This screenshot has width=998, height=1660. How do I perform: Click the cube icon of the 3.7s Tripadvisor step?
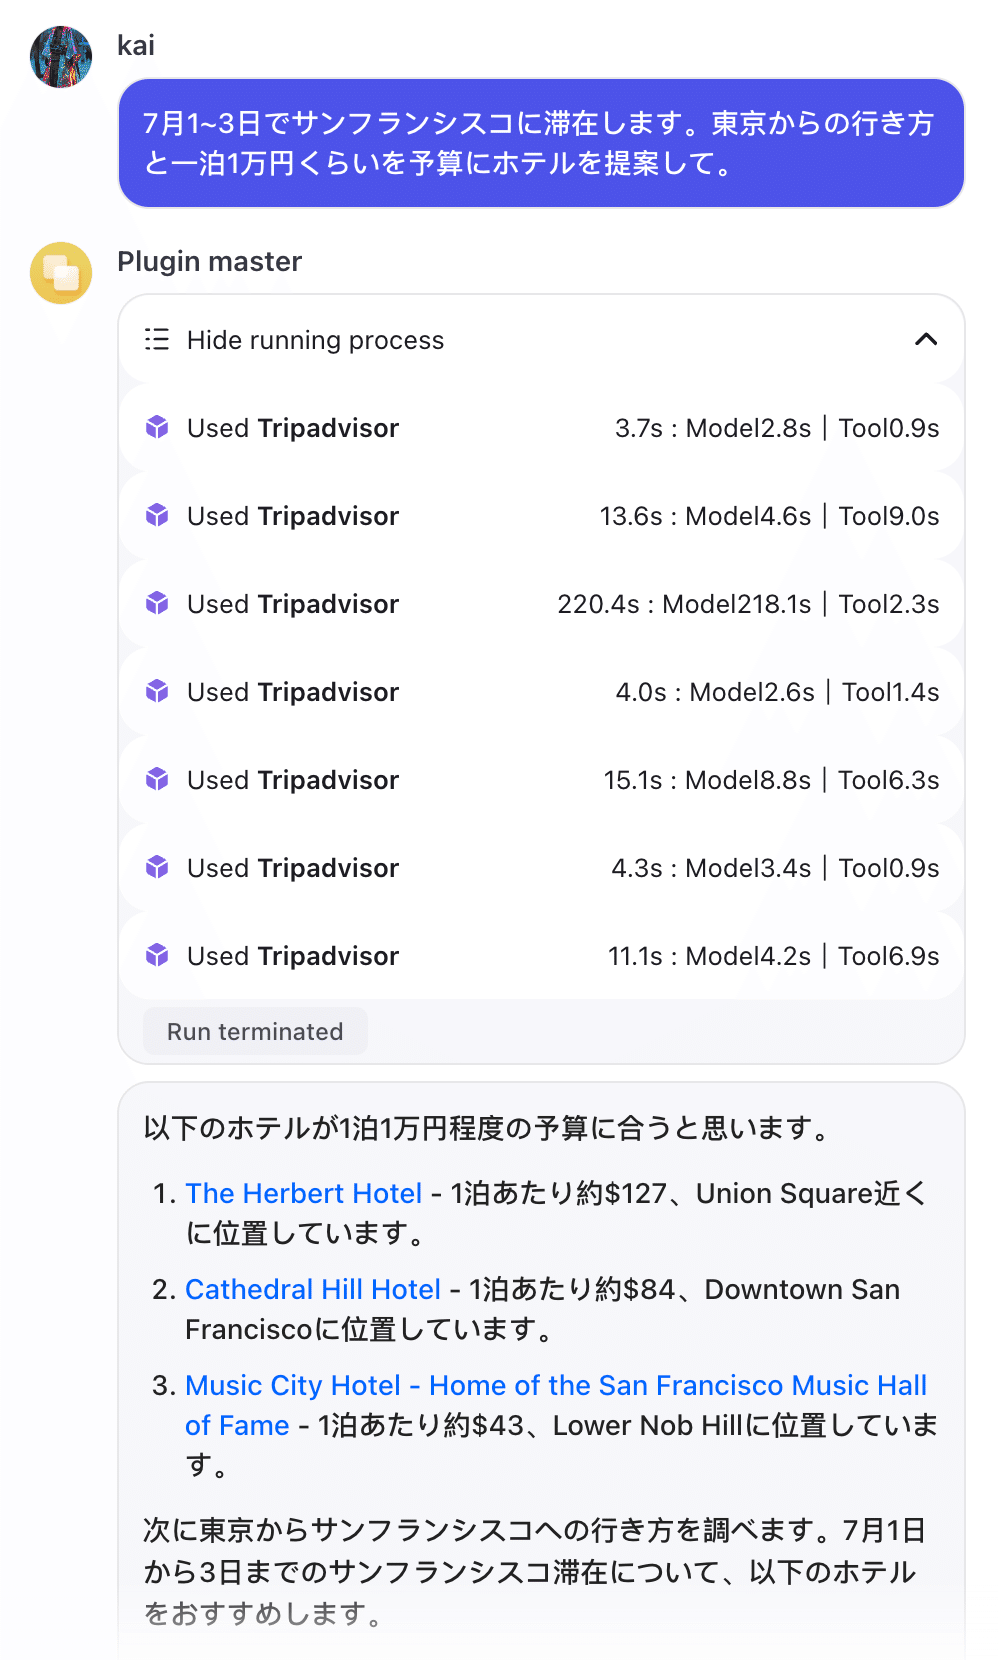click(157, 428)
